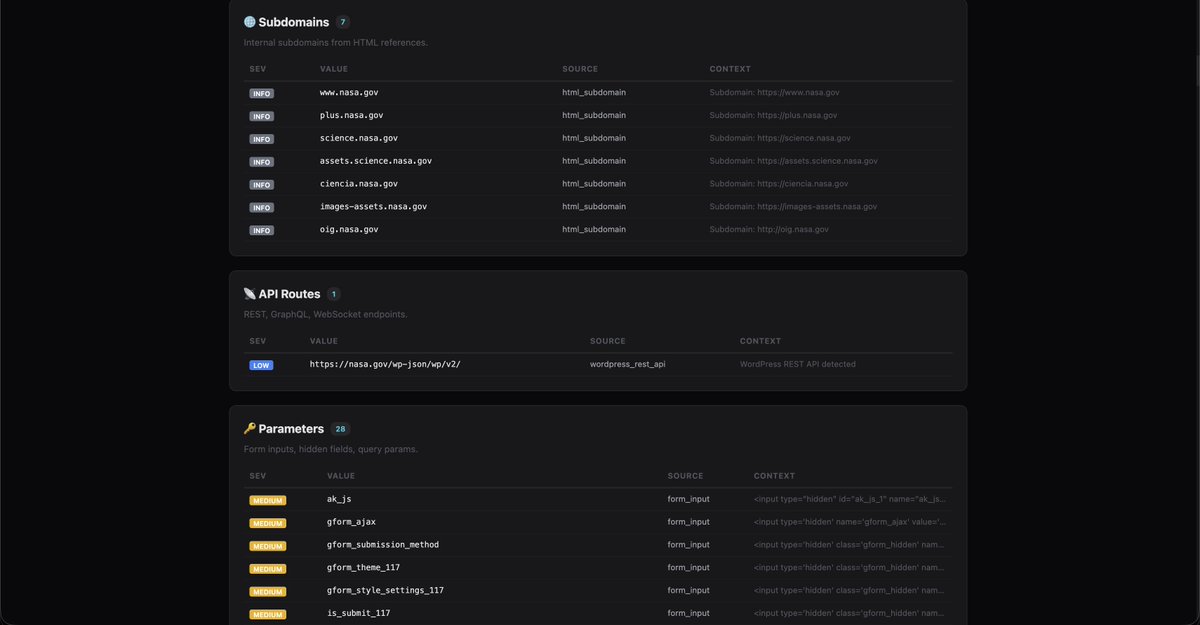Click MEDIUM badge in is_submit_117 row
Screen dimensions: 1200x625
[268, 615]
